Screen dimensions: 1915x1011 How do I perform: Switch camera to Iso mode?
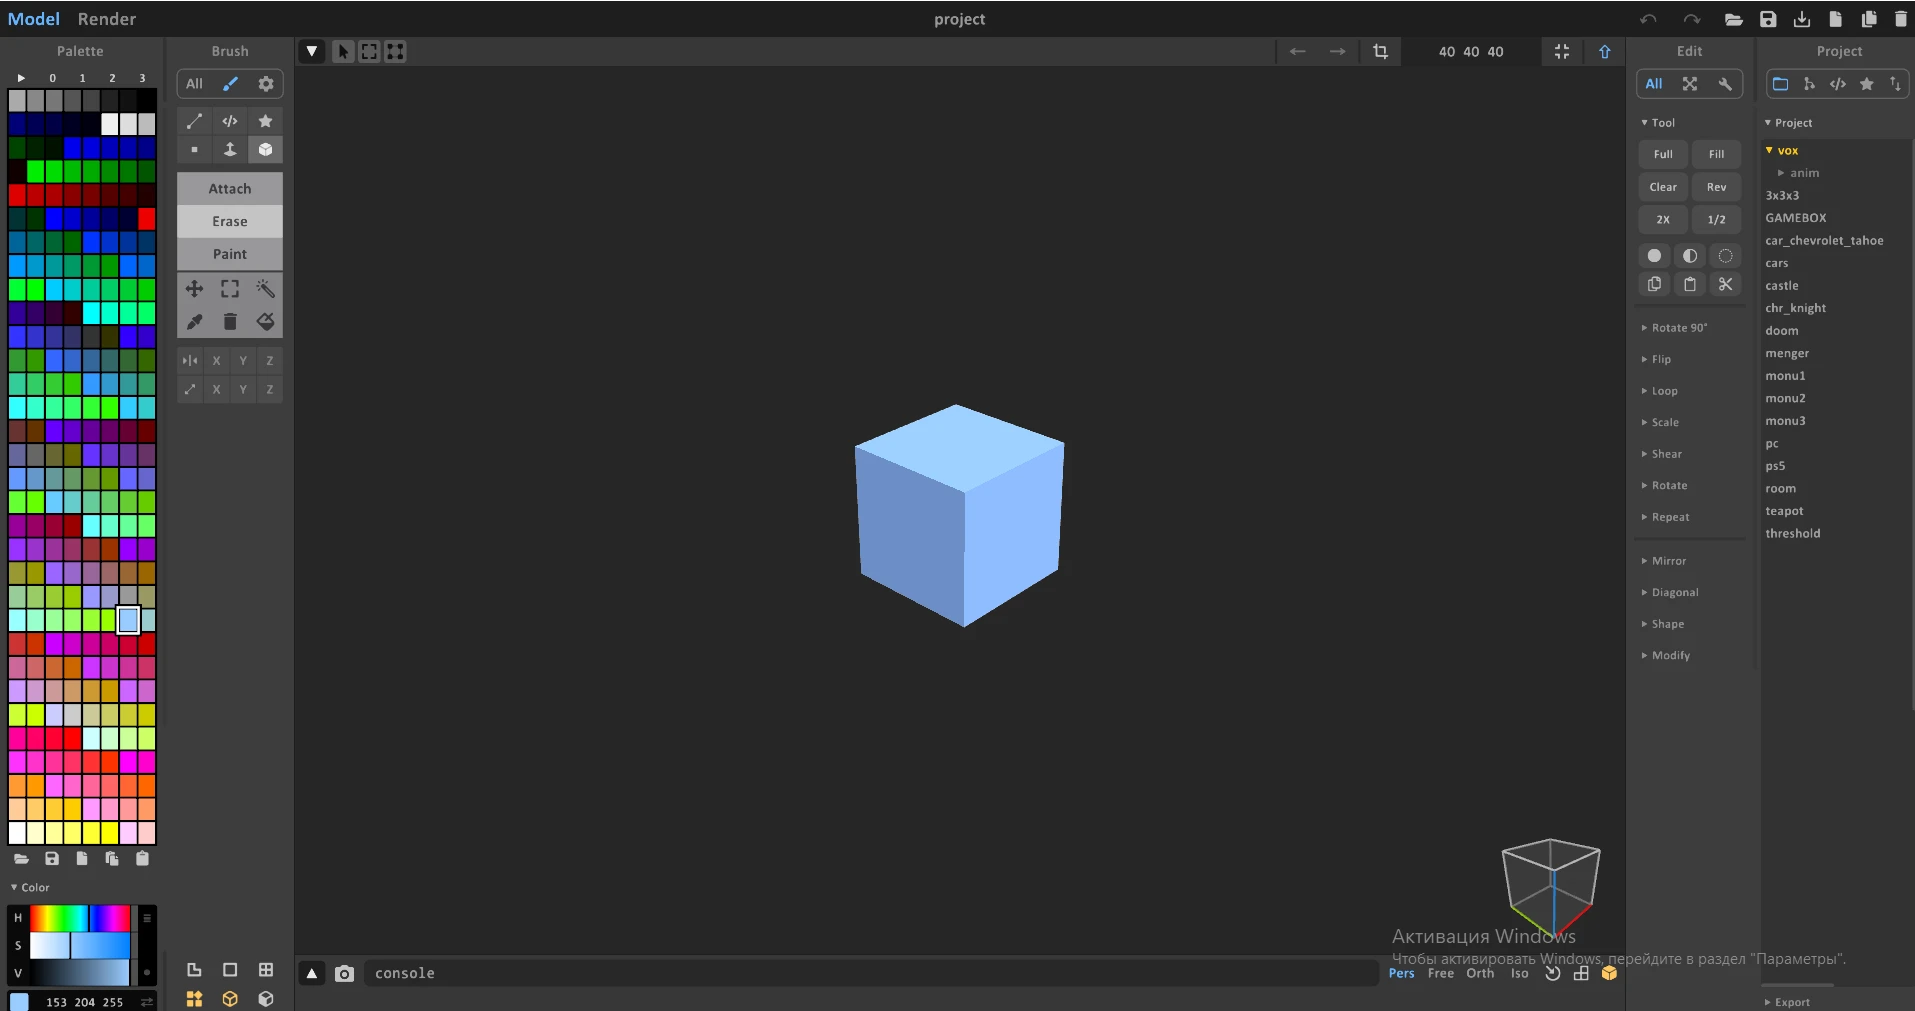pyautogui.click(x=1519, y=973)
